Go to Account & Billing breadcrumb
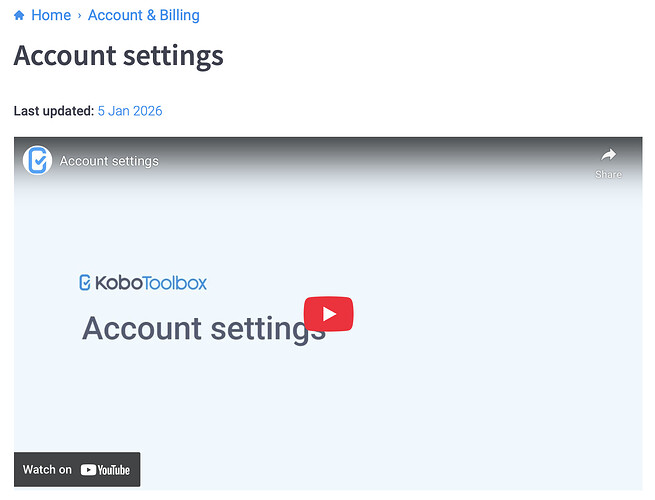Screen dimensions: 655x500 (x=144, y=15)
